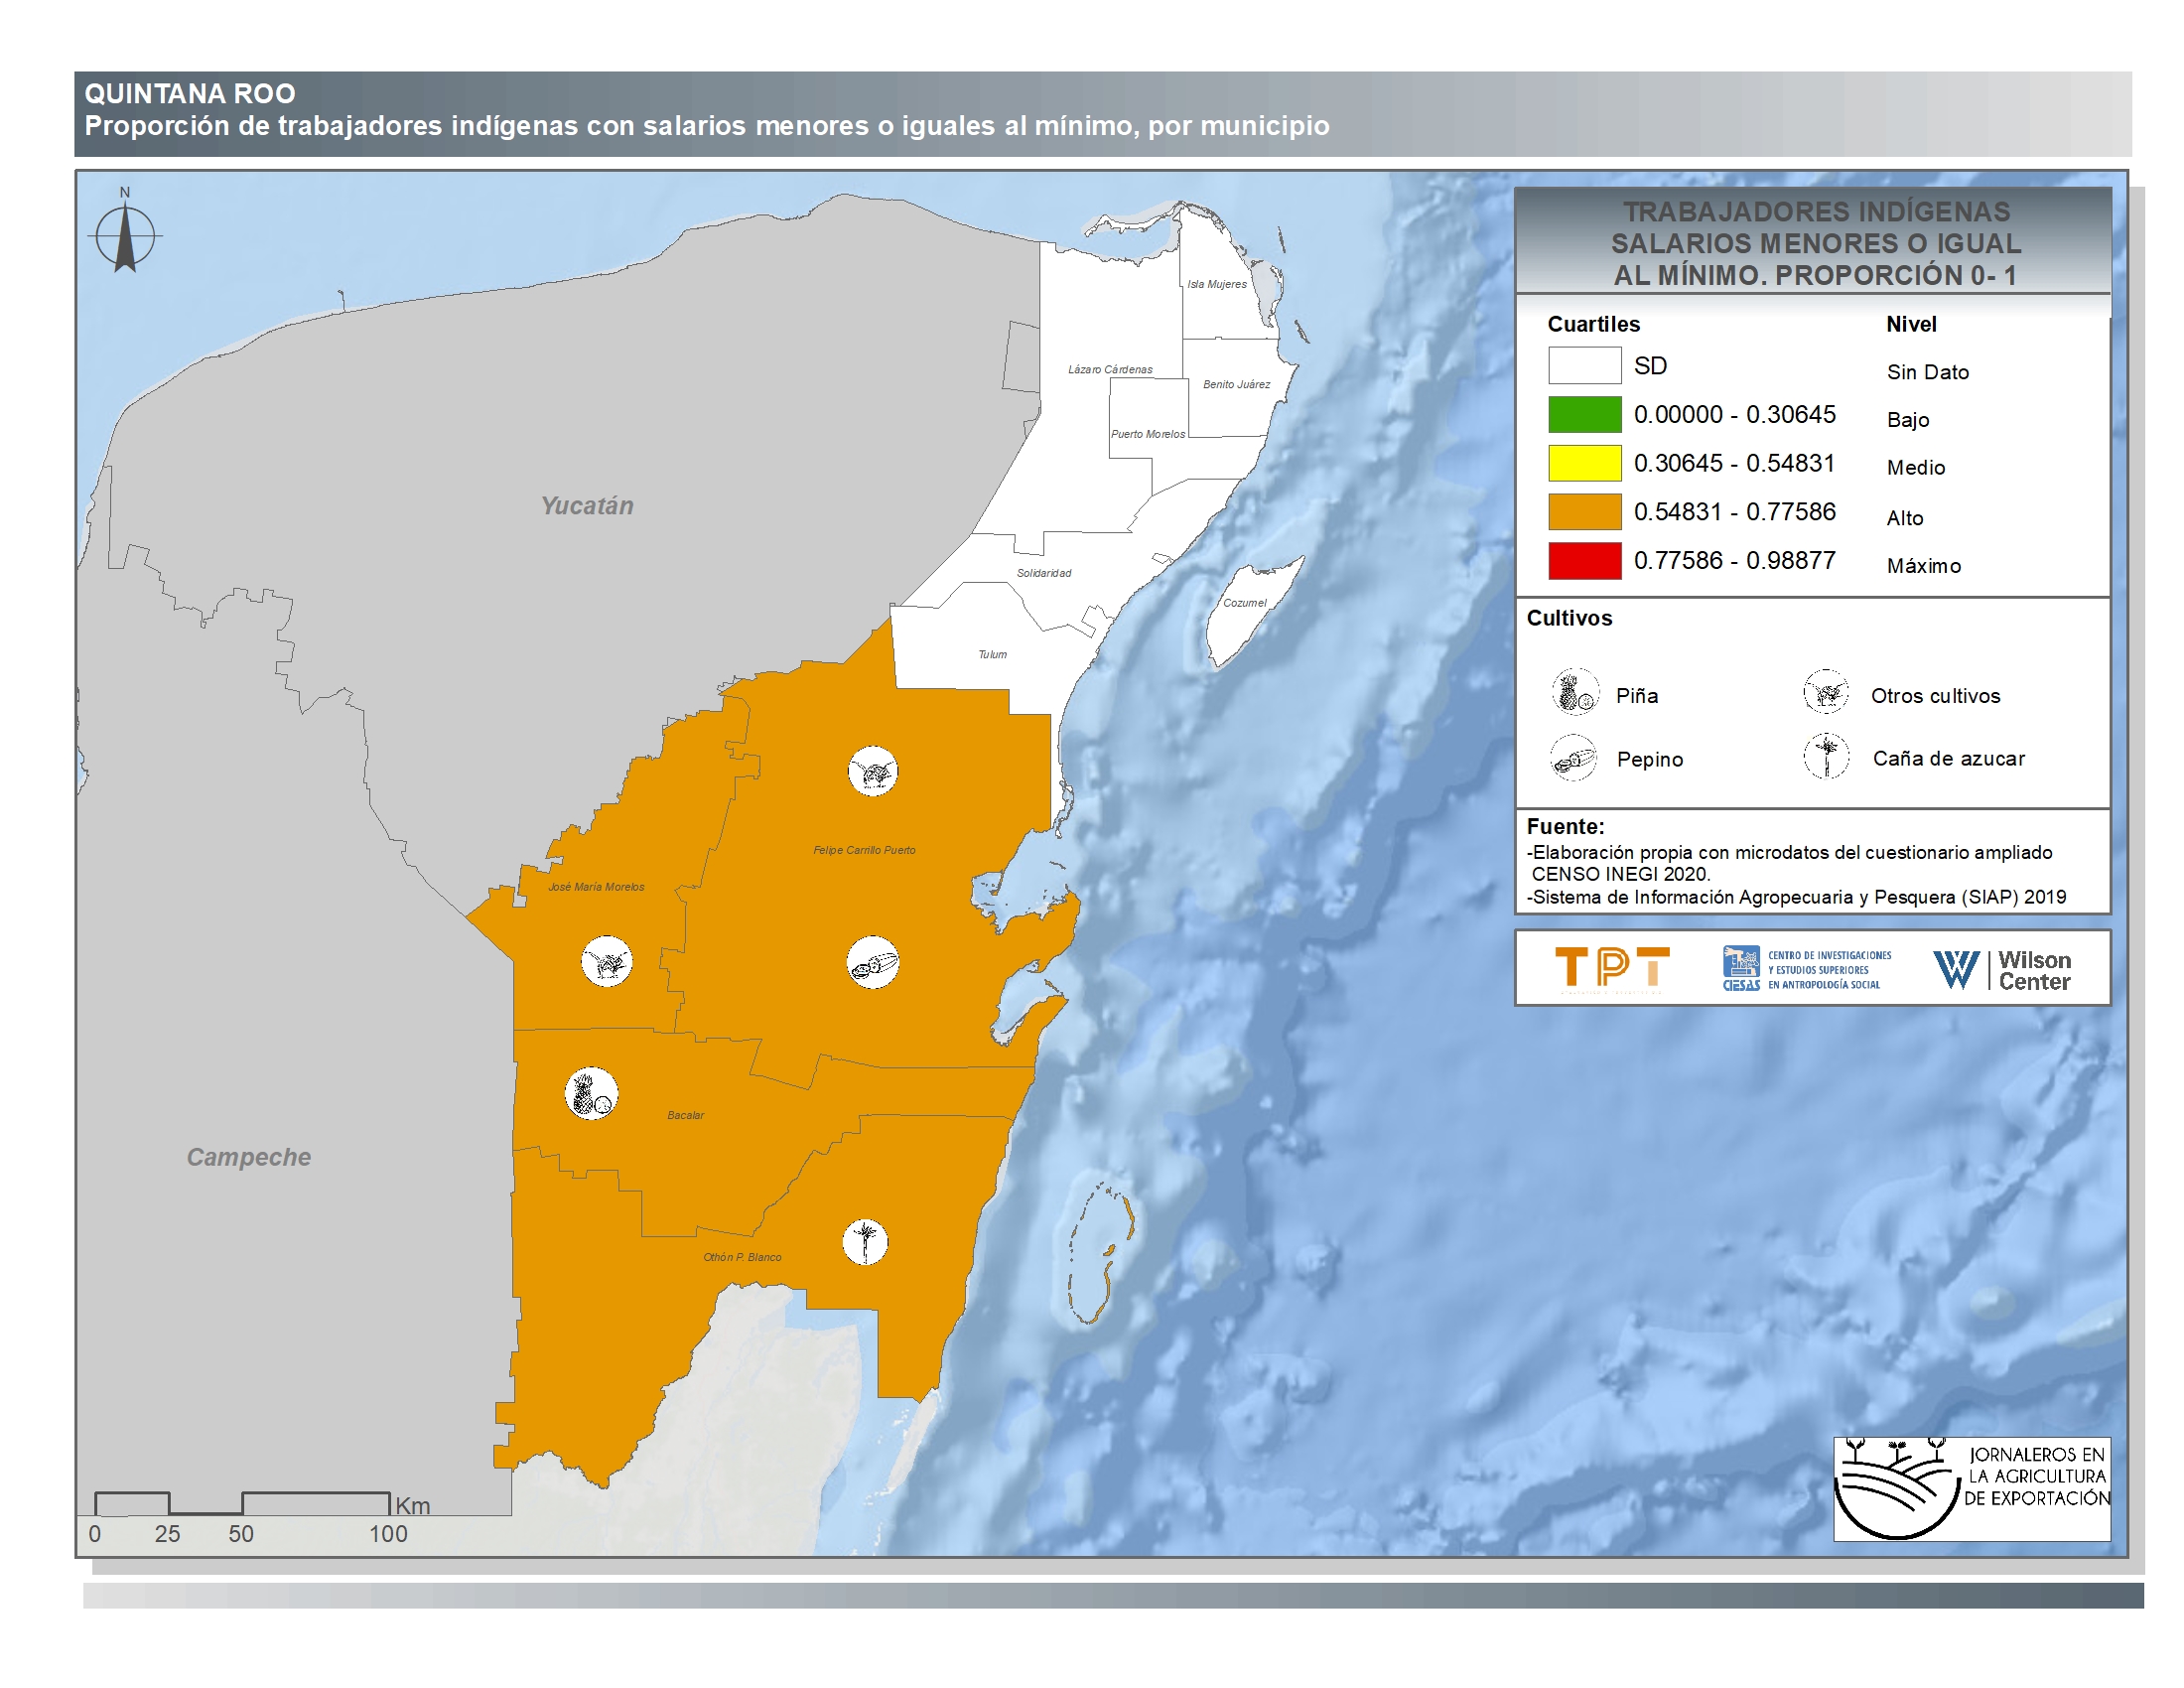
Task: Click the upper crop icon in Felipe Carrillo Puerto
Action: (873, 771)
